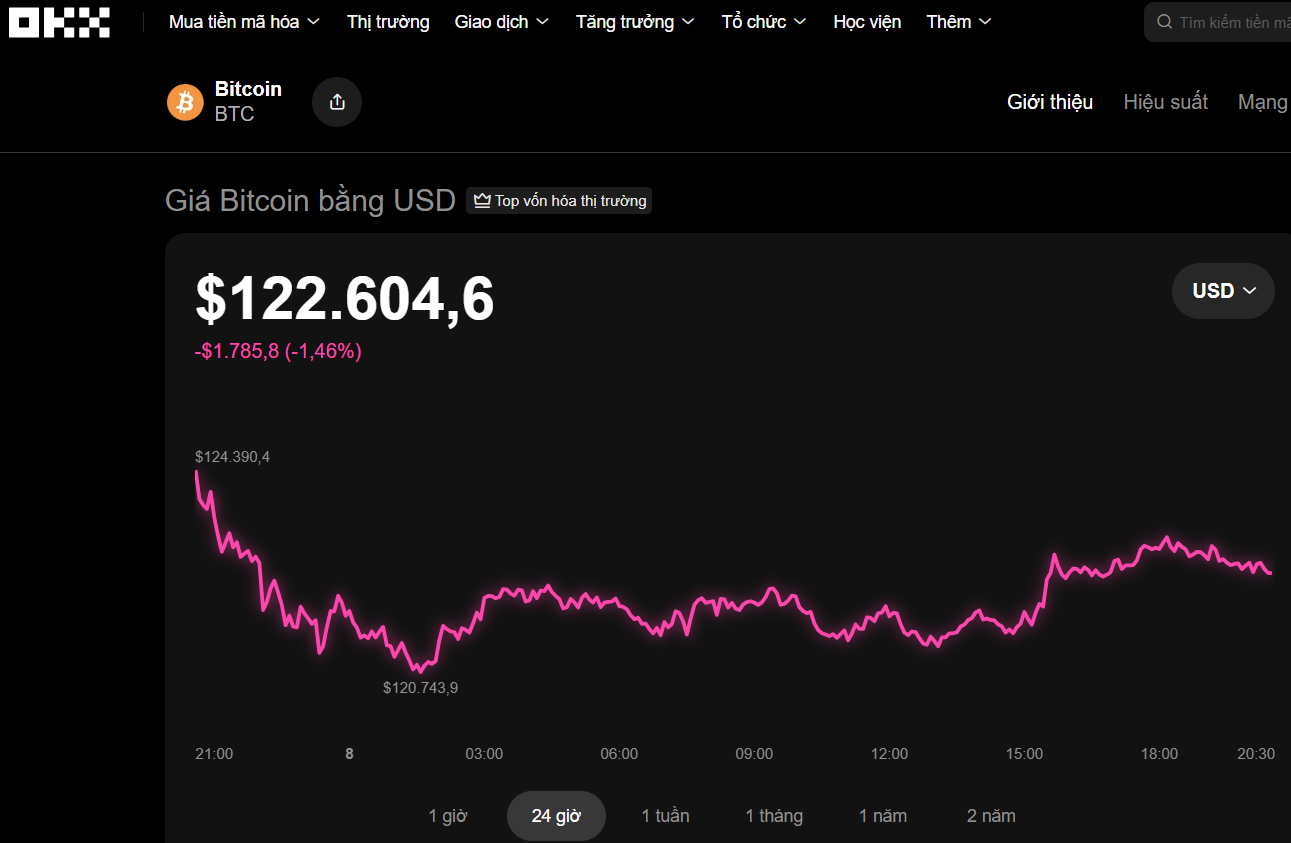
Task: Open the 'Học viện' page
Action: (866, 21)
